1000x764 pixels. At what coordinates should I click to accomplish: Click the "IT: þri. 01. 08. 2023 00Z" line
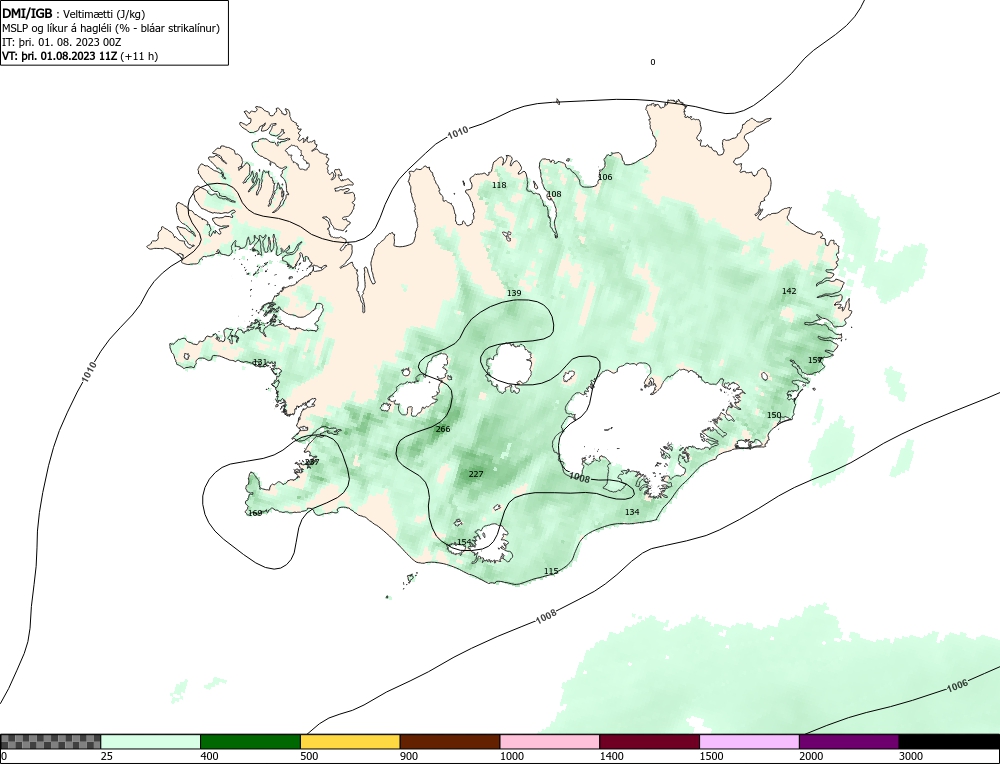point(62,42)
